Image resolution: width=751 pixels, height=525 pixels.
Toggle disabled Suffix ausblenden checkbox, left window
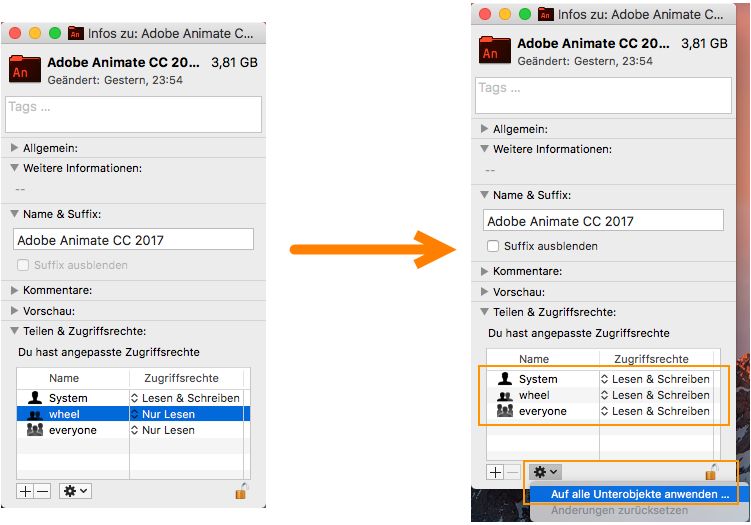[23, 265]
